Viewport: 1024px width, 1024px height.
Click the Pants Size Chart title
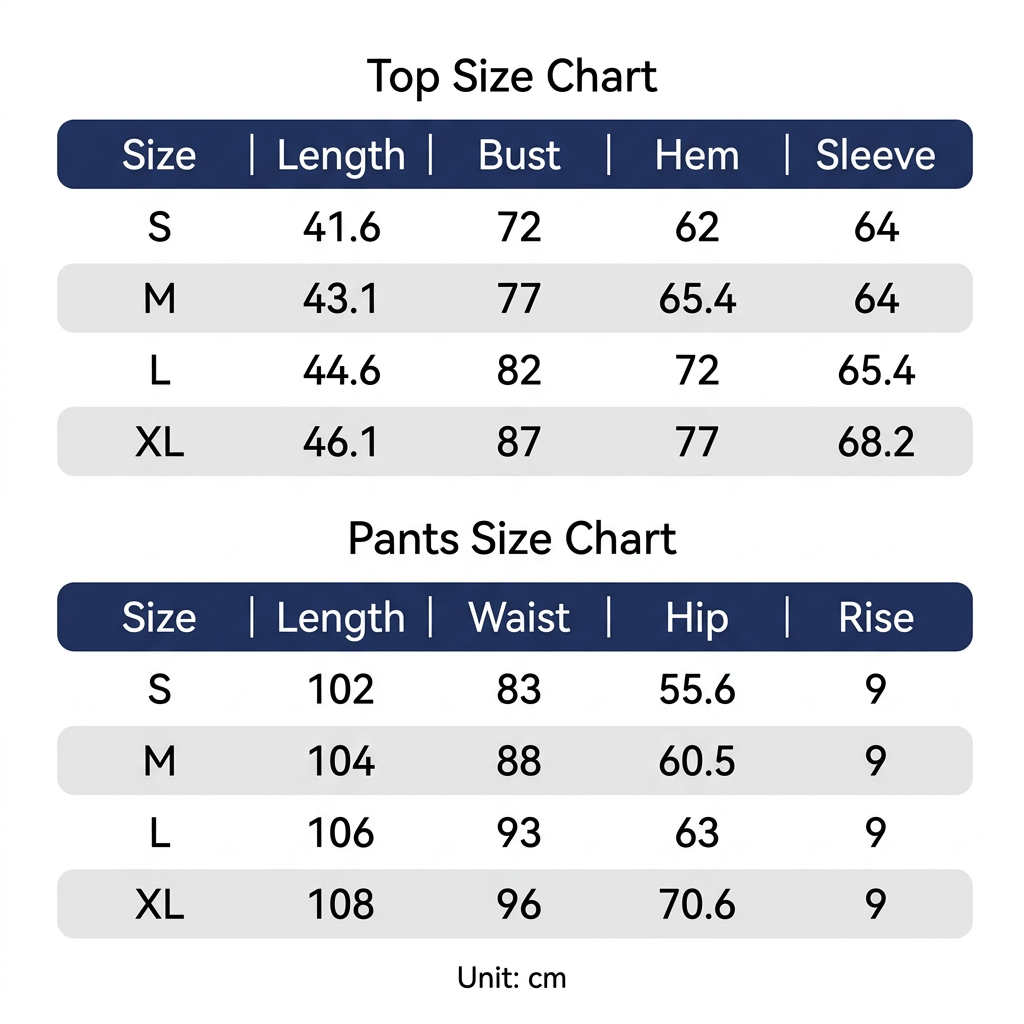(x=512, y=539)
